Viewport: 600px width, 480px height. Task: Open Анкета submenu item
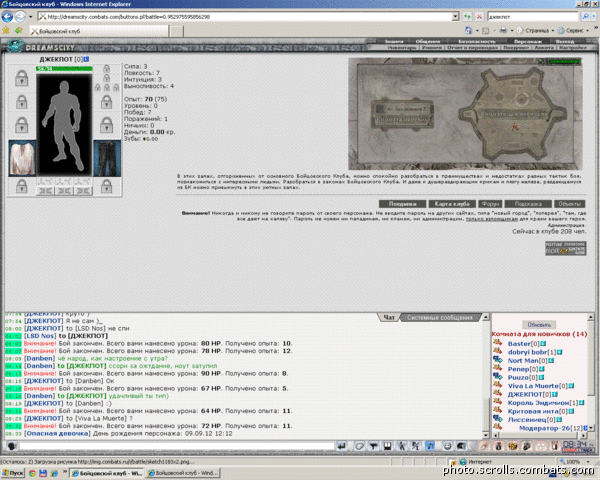coord(544,47)
